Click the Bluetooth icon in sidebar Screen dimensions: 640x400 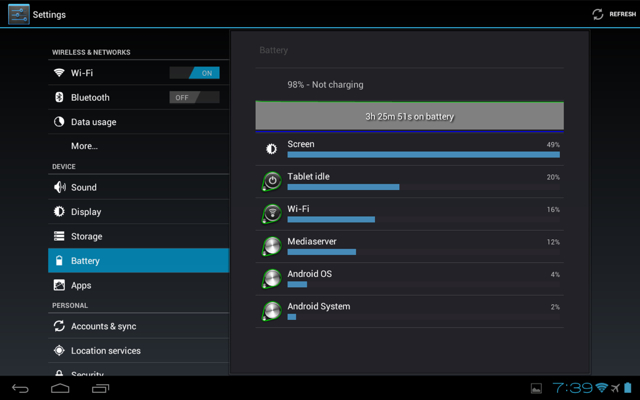pos(59,97)
